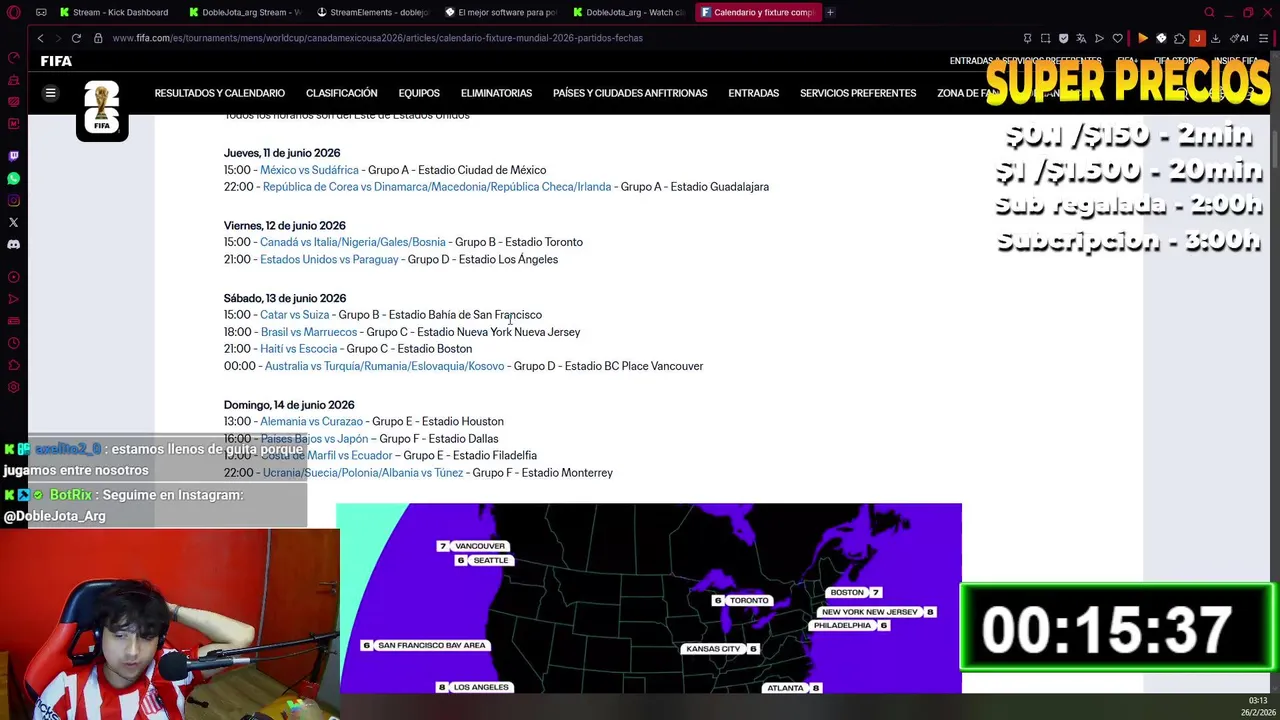Screen dimensions: 1280x720
Task: Open the extensions cube icon in sidebar
Action: point(13,365)
